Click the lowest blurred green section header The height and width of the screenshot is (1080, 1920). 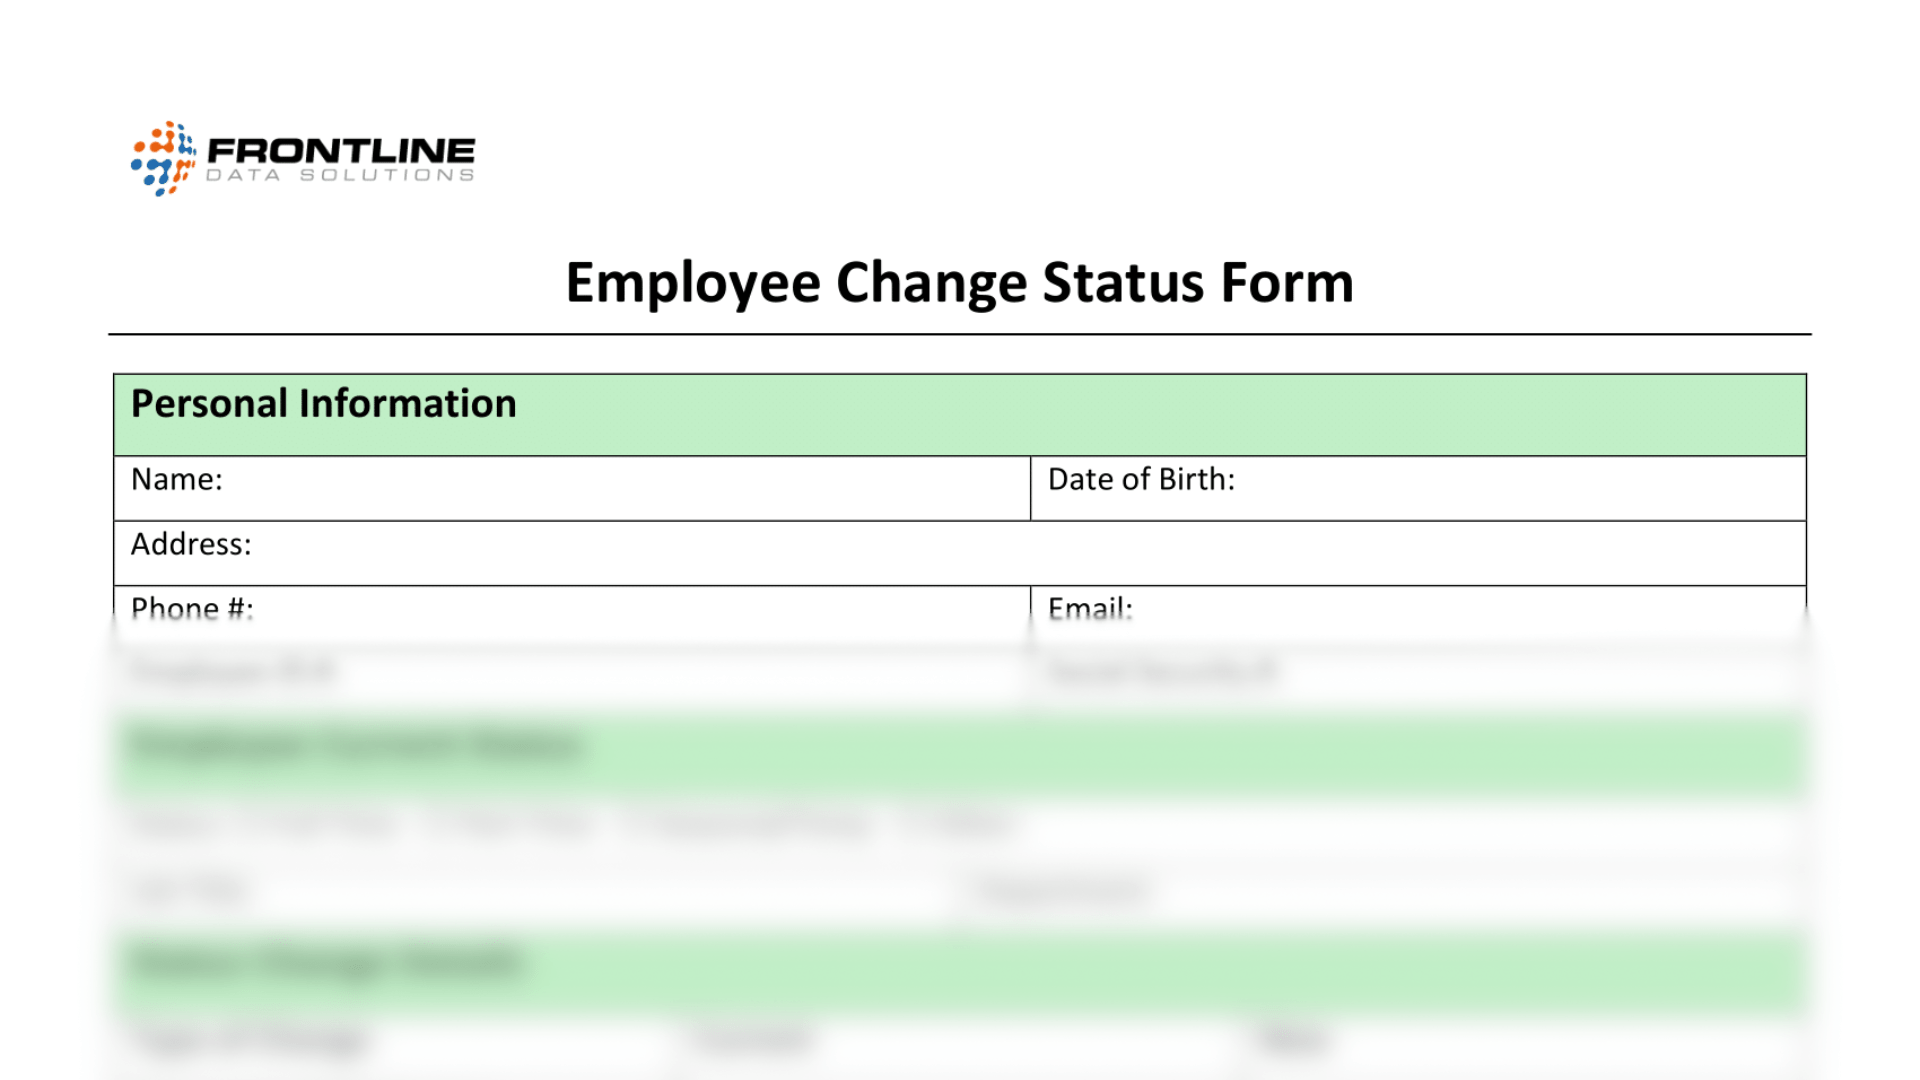point(959,968)
